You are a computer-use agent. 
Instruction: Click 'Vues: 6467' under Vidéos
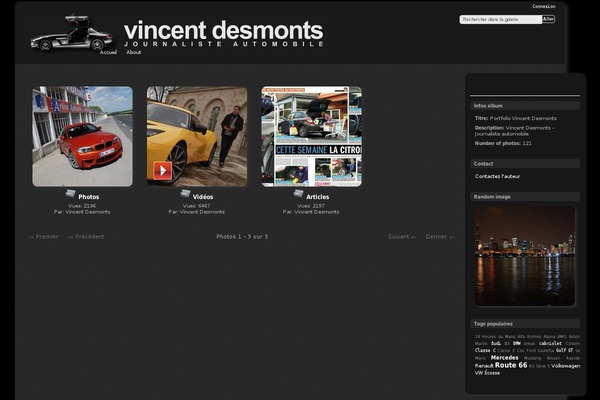[196, 206]
